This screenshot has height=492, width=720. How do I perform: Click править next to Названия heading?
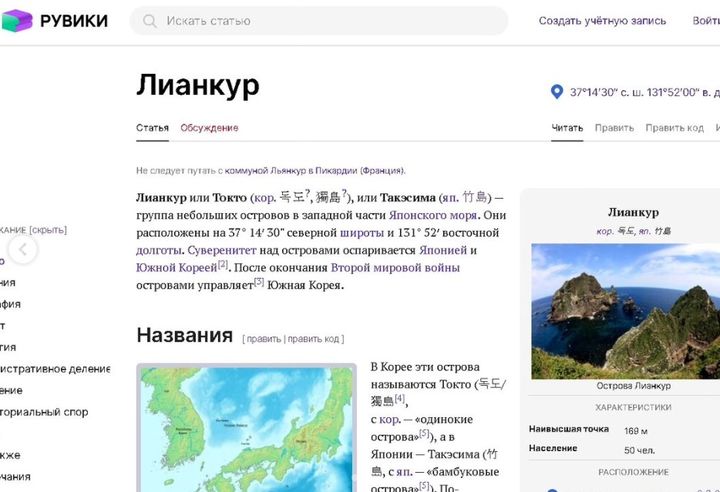click(x=263, y=339)
